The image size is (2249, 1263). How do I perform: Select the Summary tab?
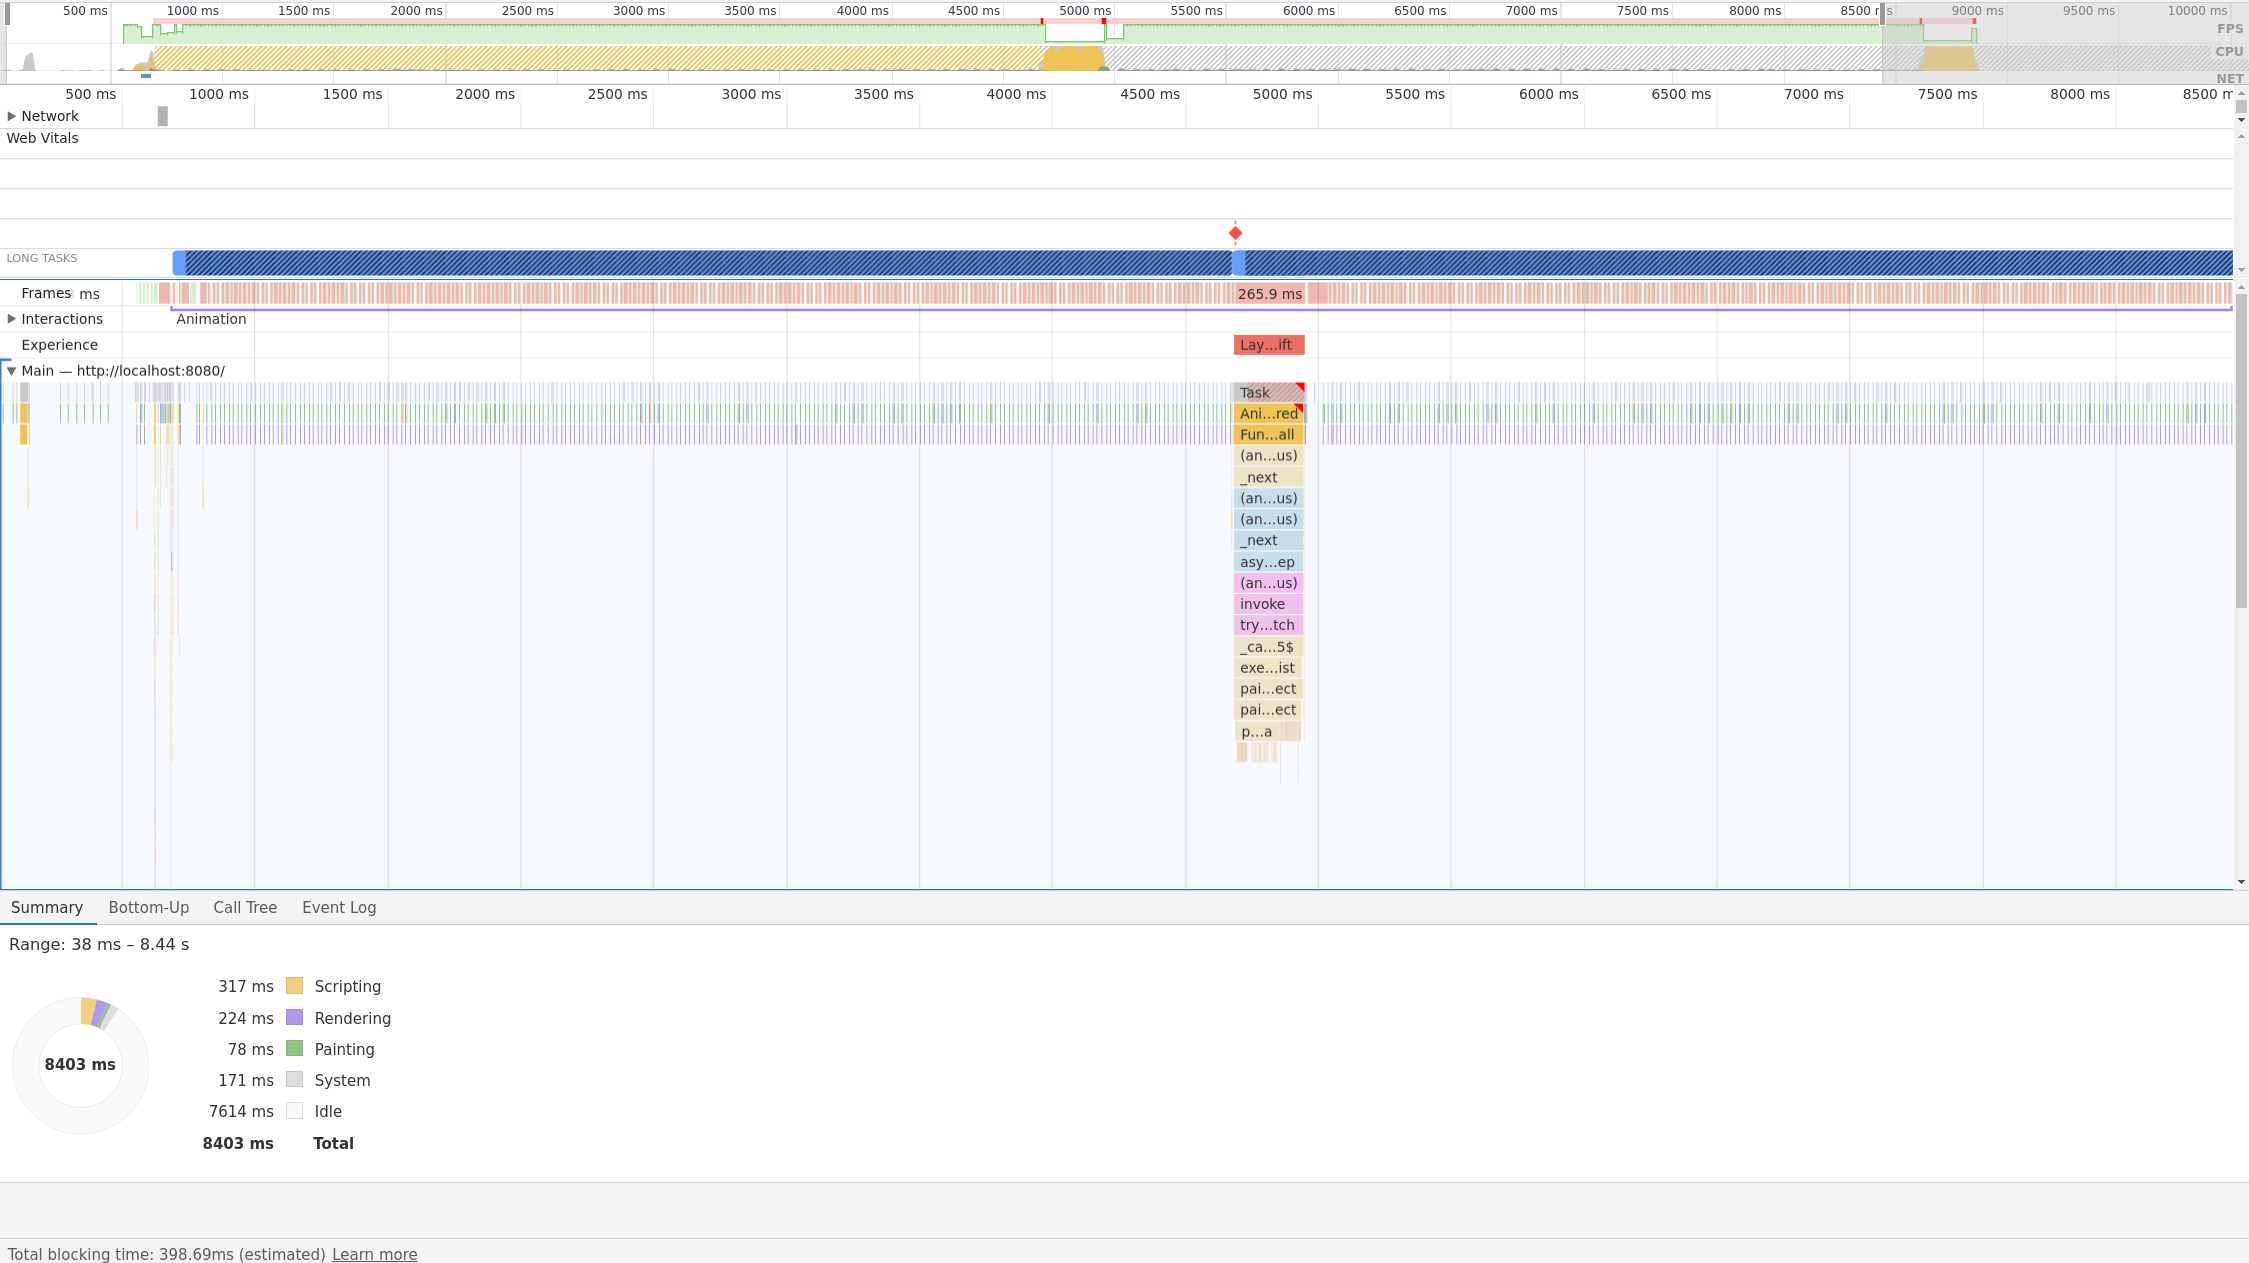pyautogui.click(x=46, y=907)
